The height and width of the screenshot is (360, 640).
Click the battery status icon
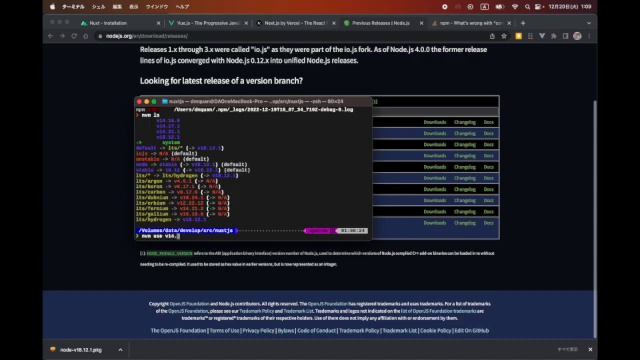pyautogui.click(x=500, y=7)
